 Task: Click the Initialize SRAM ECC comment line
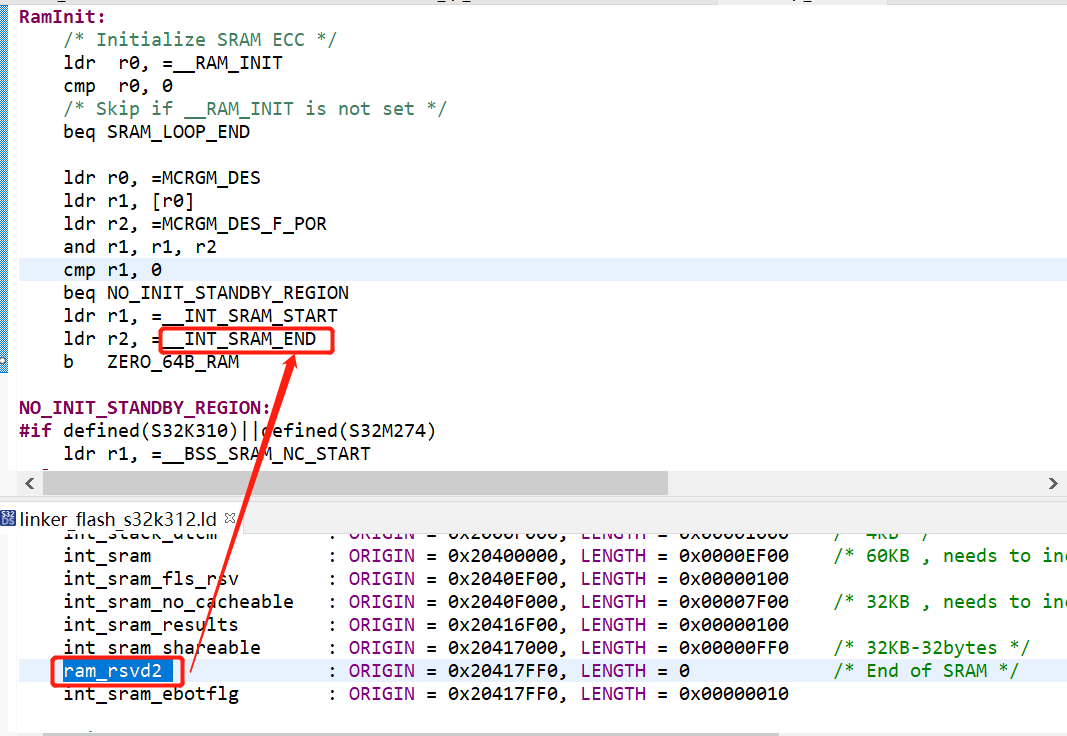pyautogui.click(x=200, y=39)
